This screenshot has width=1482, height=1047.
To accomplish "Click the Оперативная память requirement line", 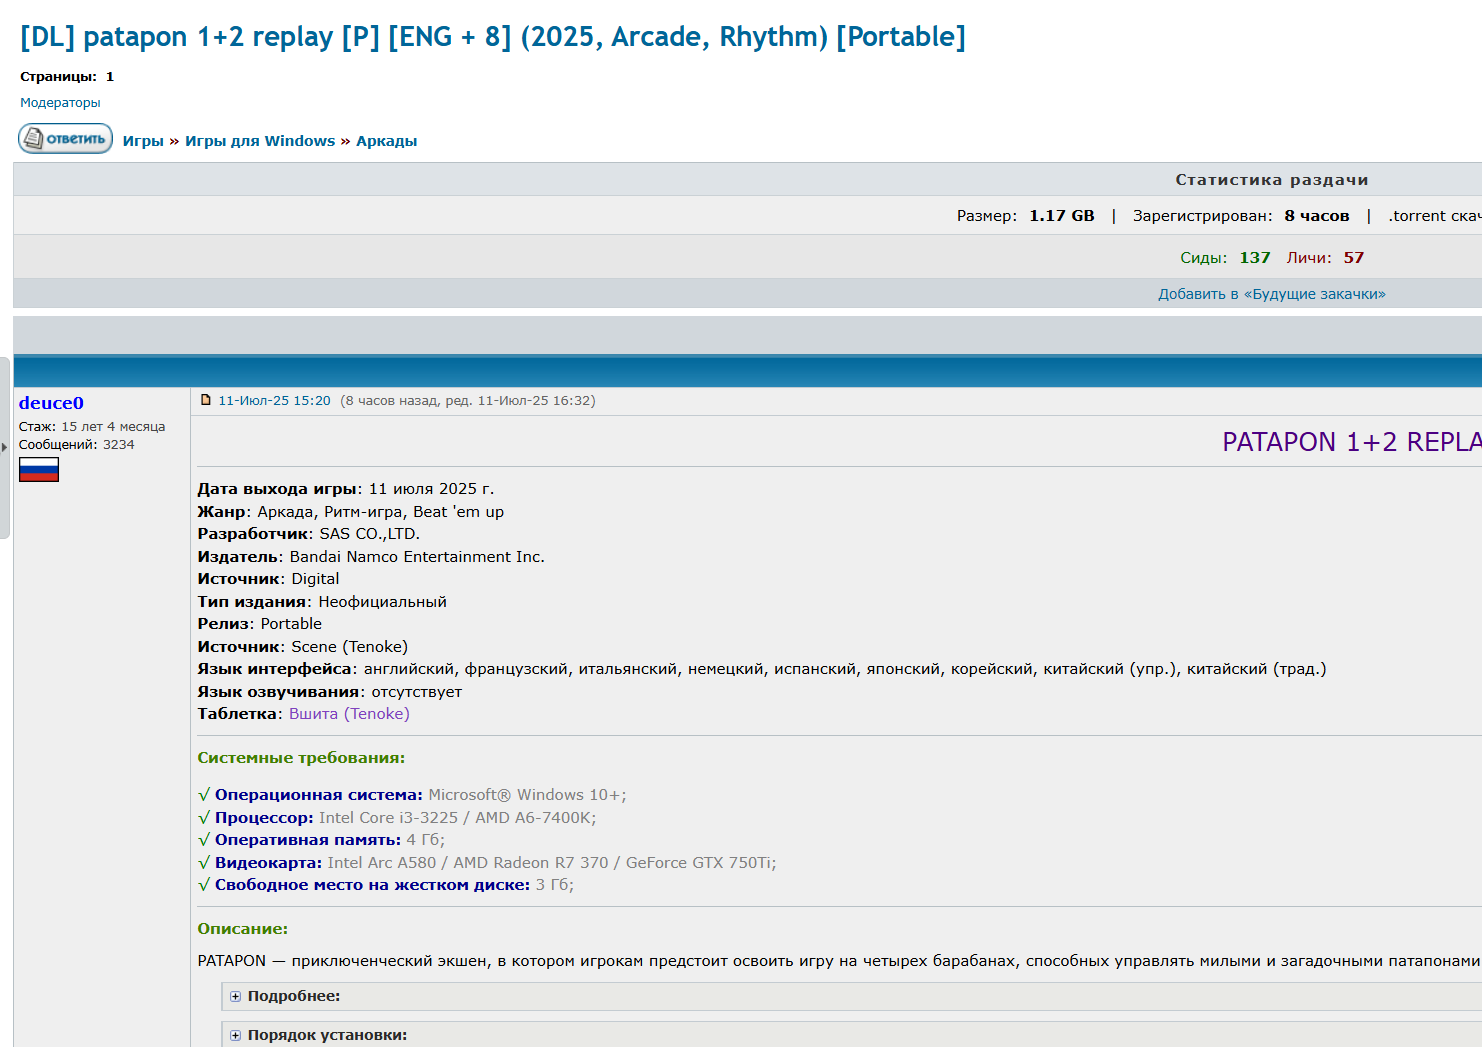I will 321,840.
